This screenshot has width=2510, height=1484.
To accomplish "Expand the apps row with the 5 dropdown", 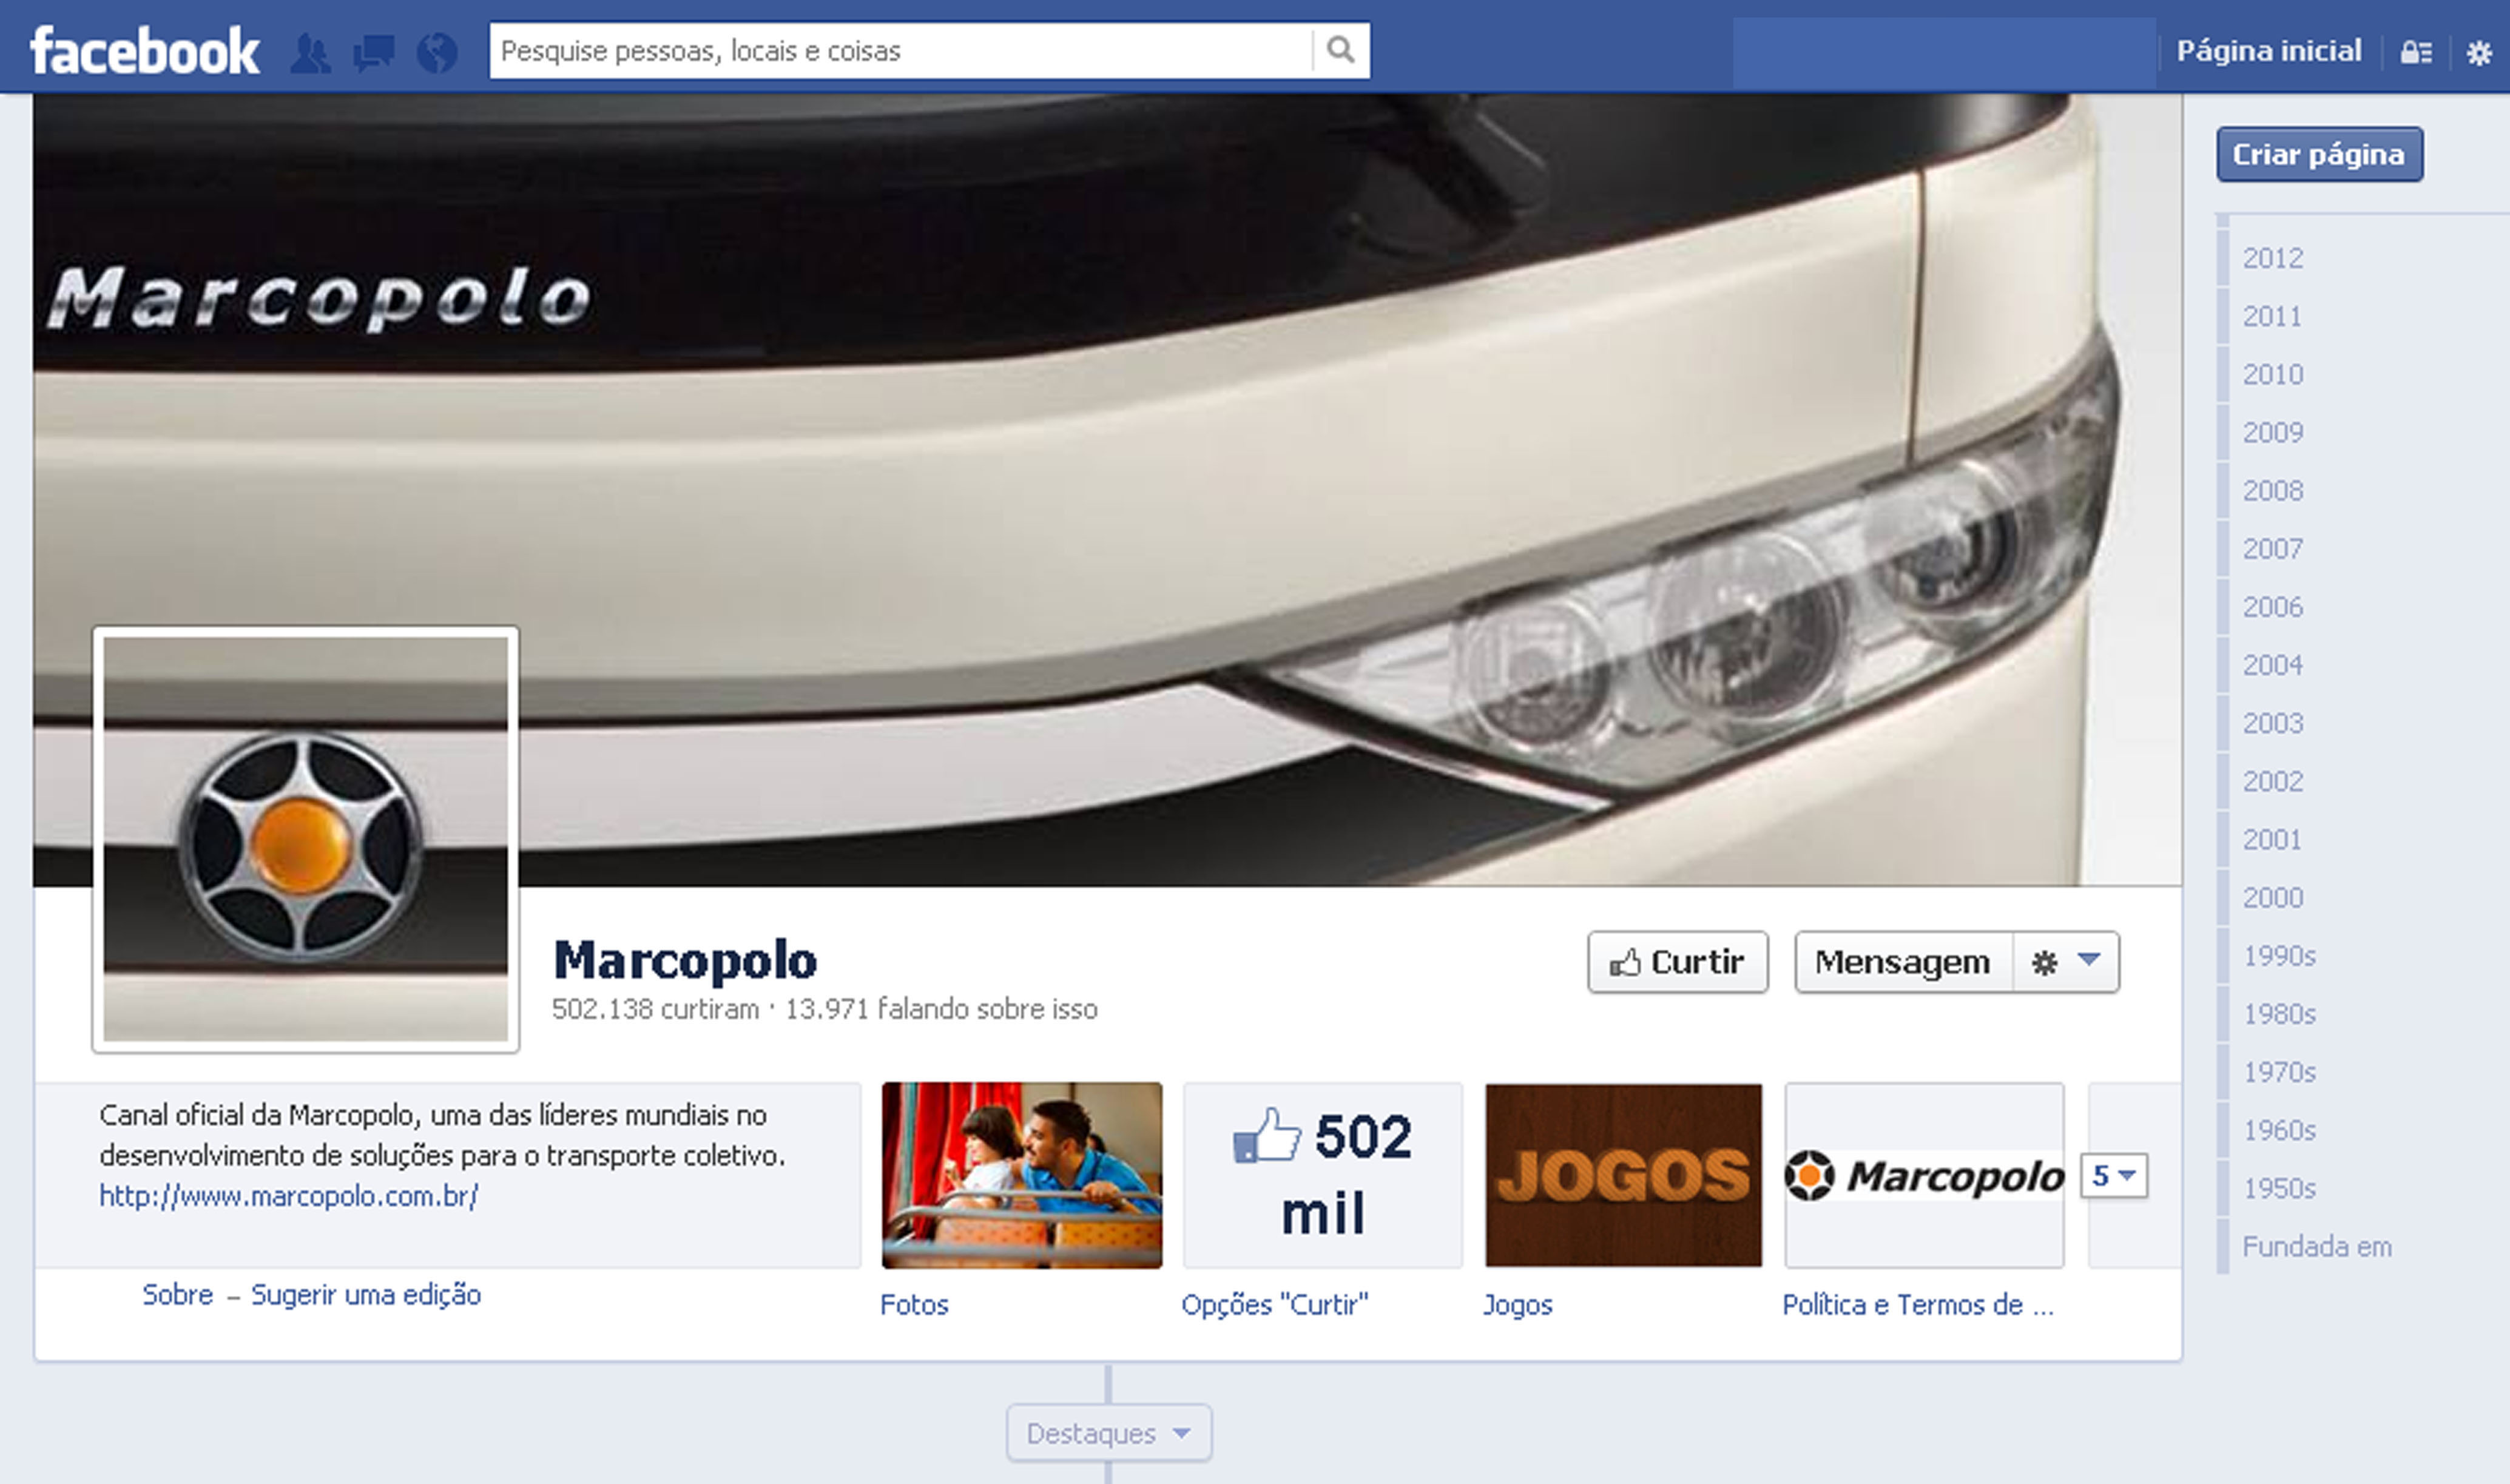I will pyautogui.click(x=2114, y=1175).
